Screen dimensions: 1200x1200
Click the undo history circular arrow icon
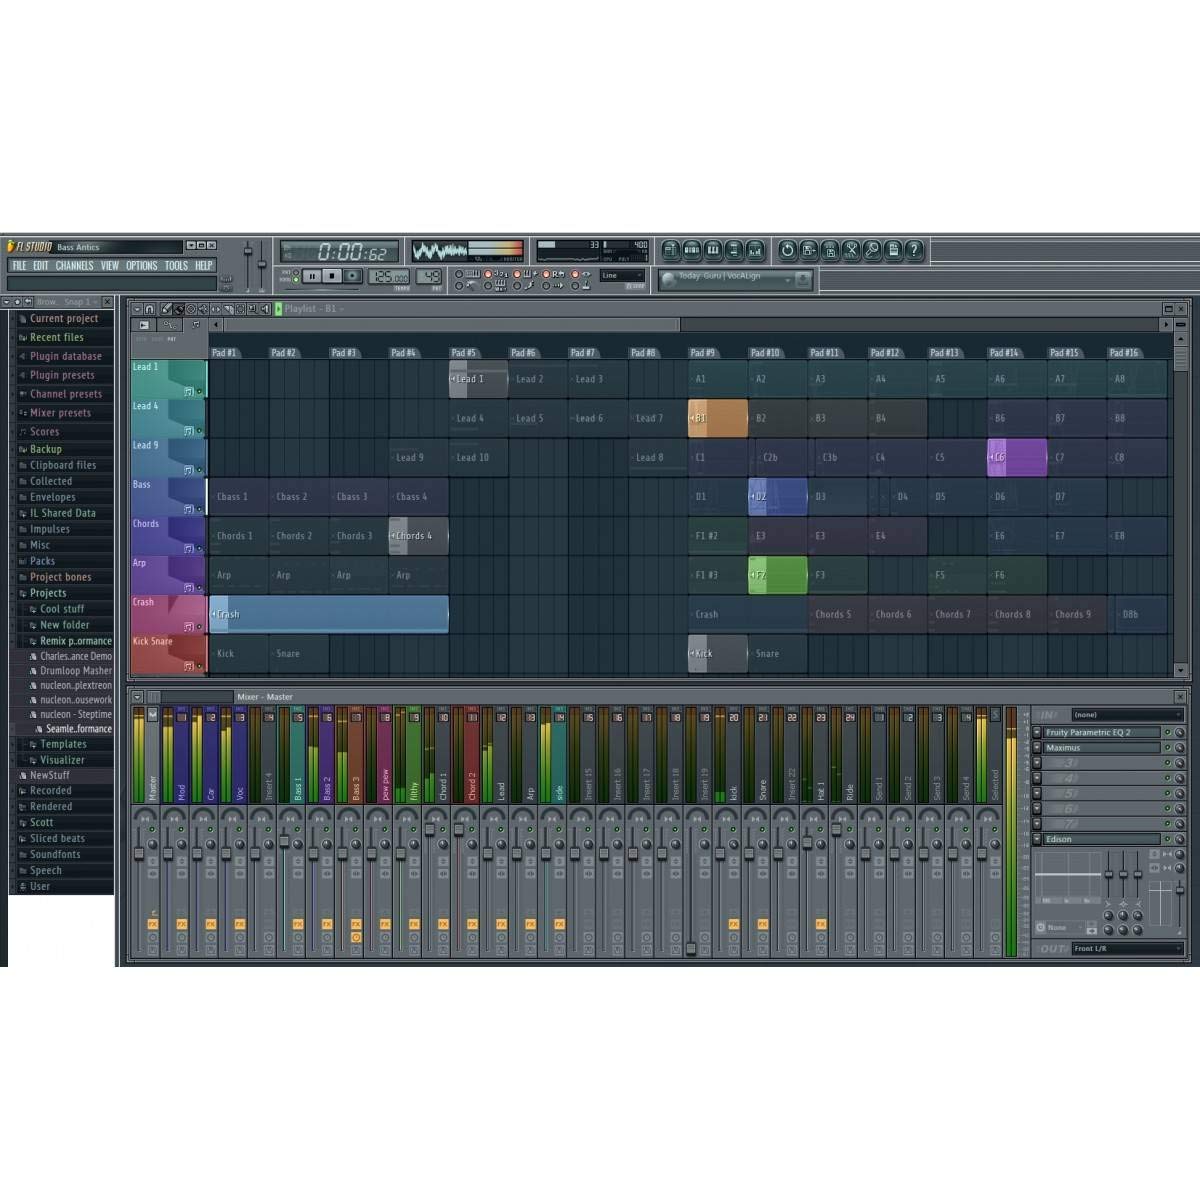tap(787, 250)
